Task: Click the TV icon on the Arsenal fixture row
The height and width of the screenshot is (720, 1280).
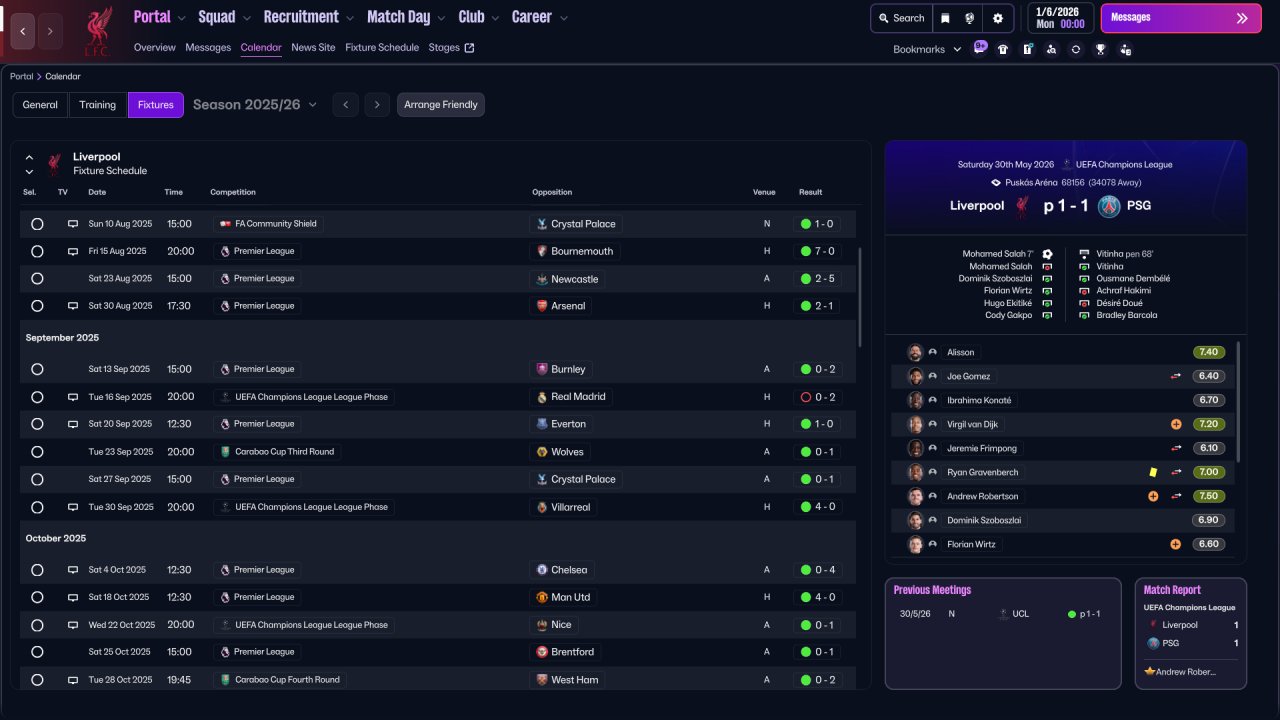Action: (73, 306)
